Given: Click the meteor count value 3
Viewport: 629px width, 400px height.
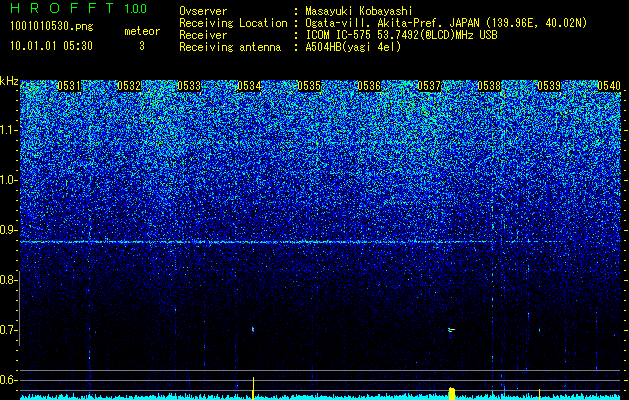Looking at the screenshot, I should (142, 46).
